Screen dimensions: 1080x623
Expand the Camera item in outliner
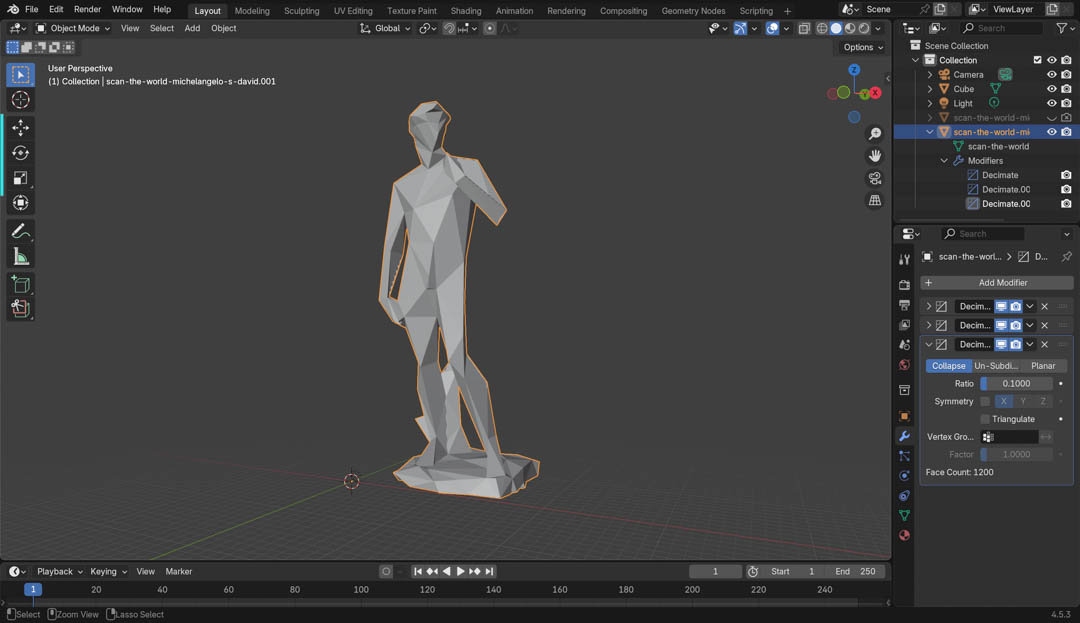[930, 75]
